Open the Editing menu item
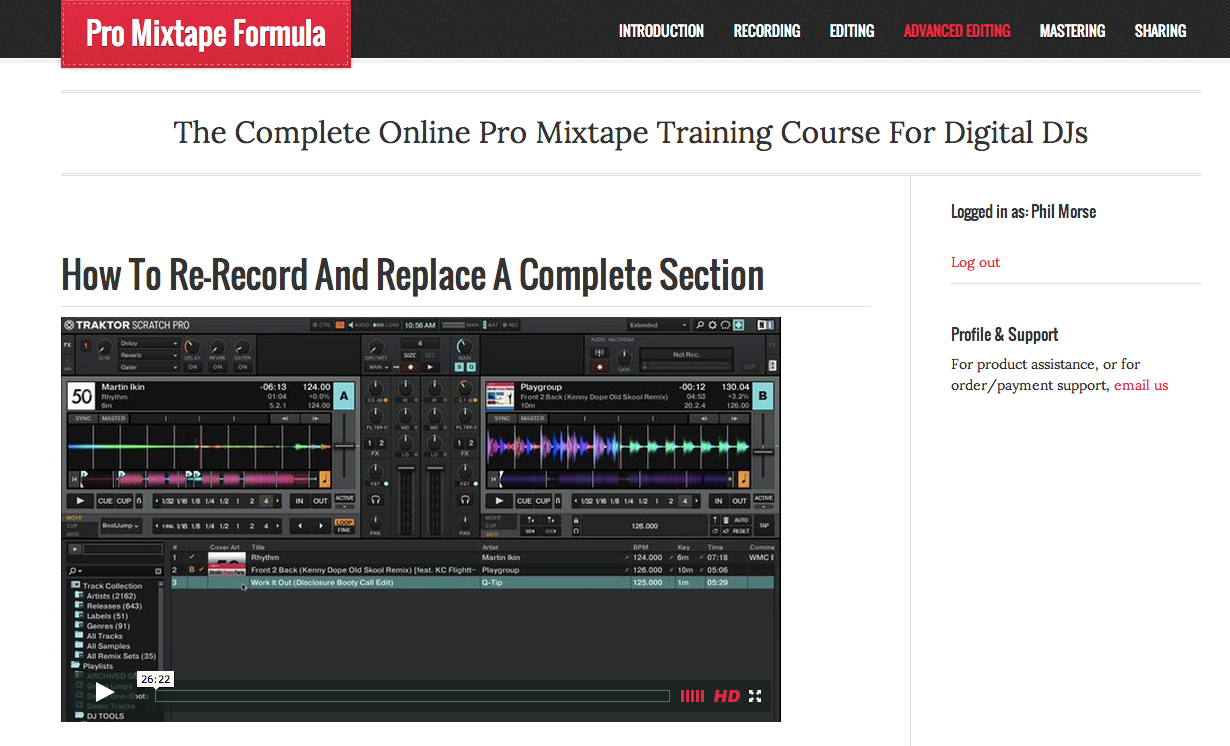Image resolution: width=1230 pixels, height=746 pixels. tap(852, 31)
